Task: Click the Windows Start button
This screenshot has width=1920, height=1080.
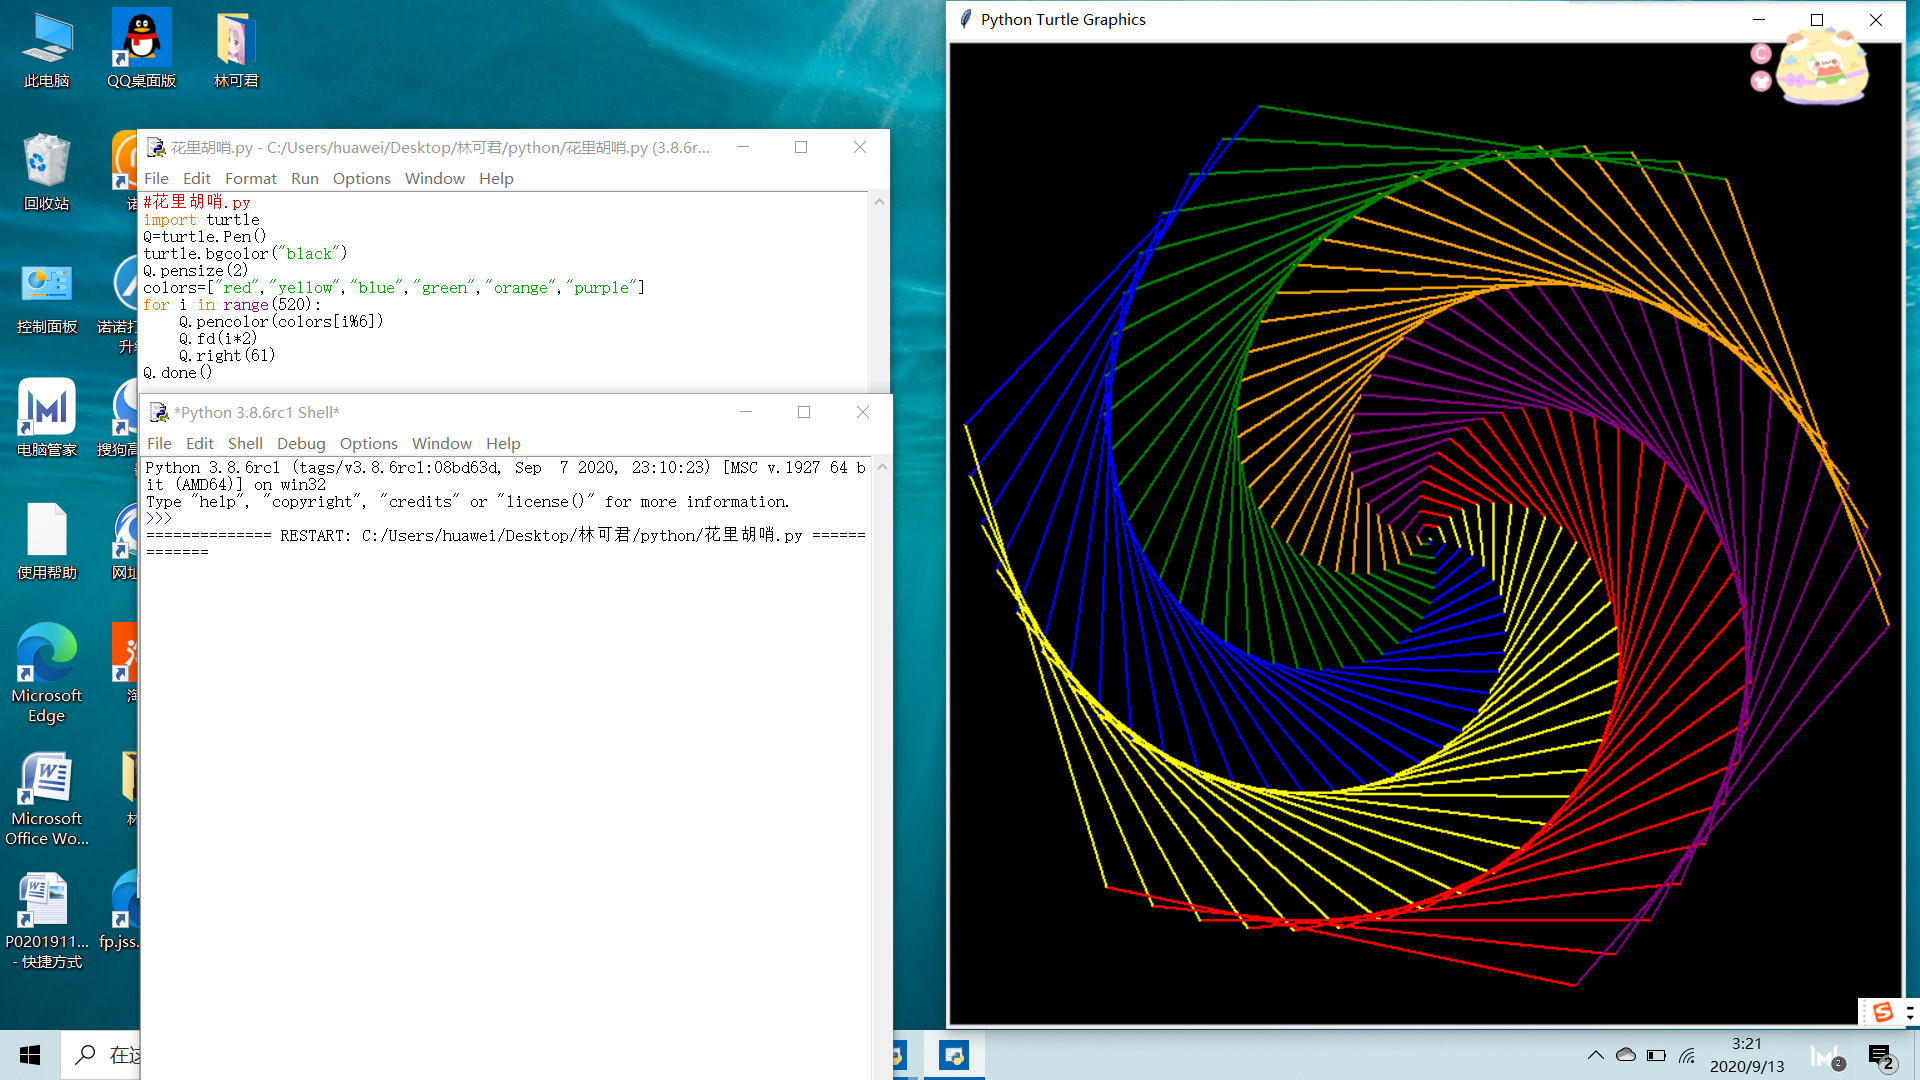Action: tap(30, 1055)
